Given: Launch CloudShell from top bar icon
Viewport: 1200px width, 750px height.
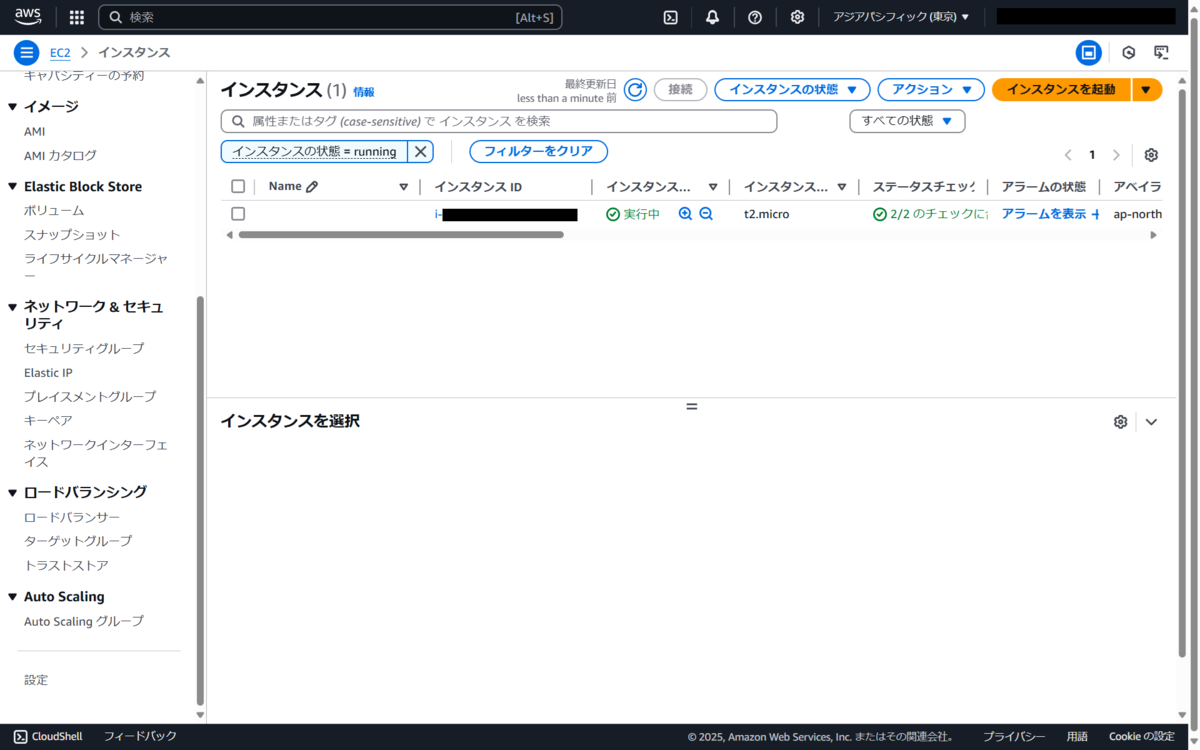Looking at the screenshot, I should click(671, 17).
